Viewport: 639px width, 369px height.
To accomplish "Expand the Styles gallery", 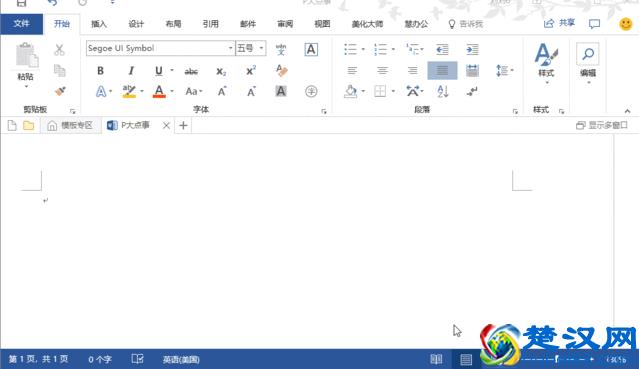I will click(546, 64).
